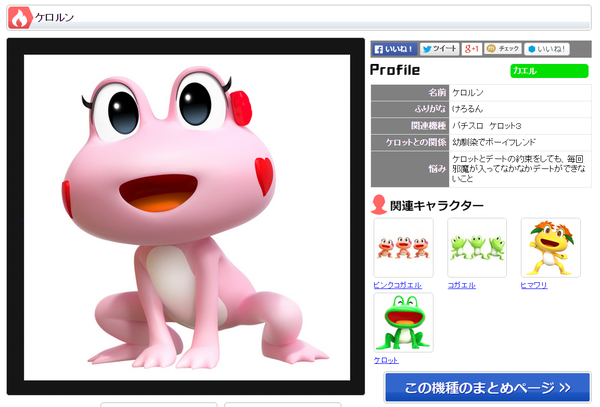Select the green カエル category tag
Viewport: 600px width, 407px height.
[549, 71]
